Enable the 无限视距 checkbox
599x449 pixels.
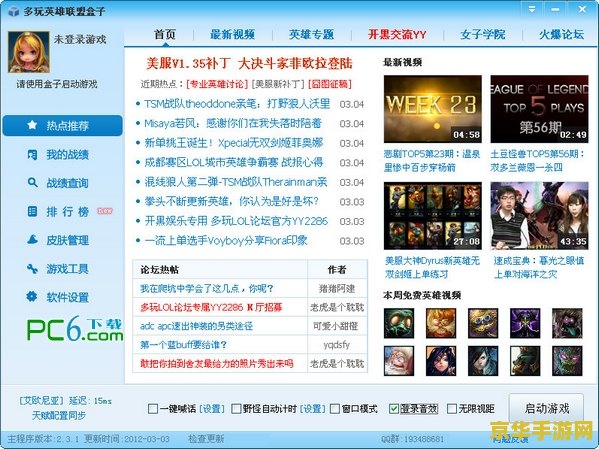tap(452, 409)
